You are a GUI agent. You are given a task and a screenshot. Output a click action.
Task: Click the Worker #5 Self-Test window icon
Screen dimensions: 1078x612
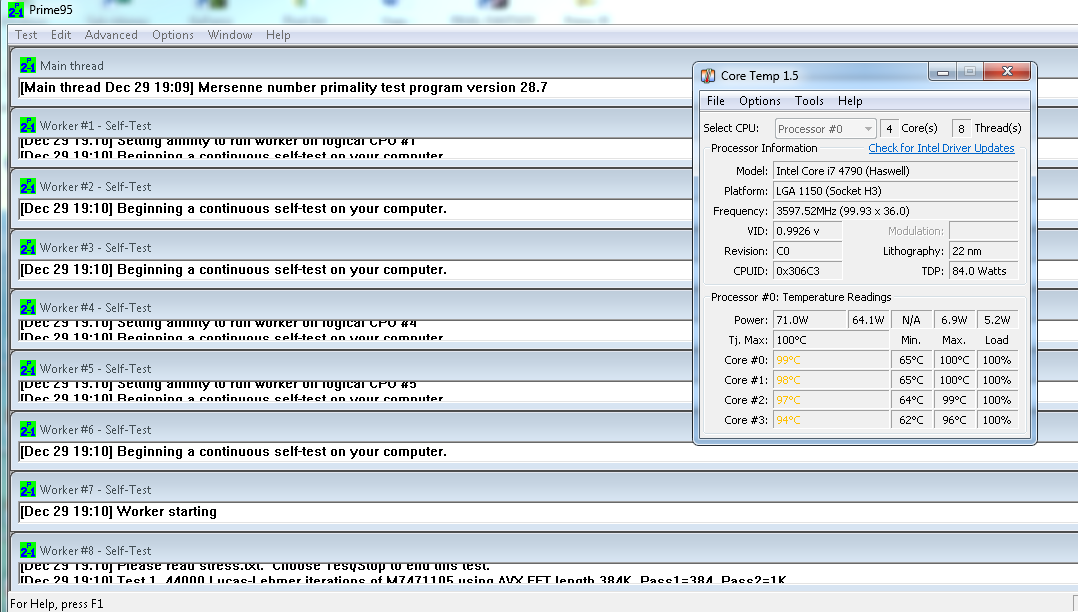[28, 368]
